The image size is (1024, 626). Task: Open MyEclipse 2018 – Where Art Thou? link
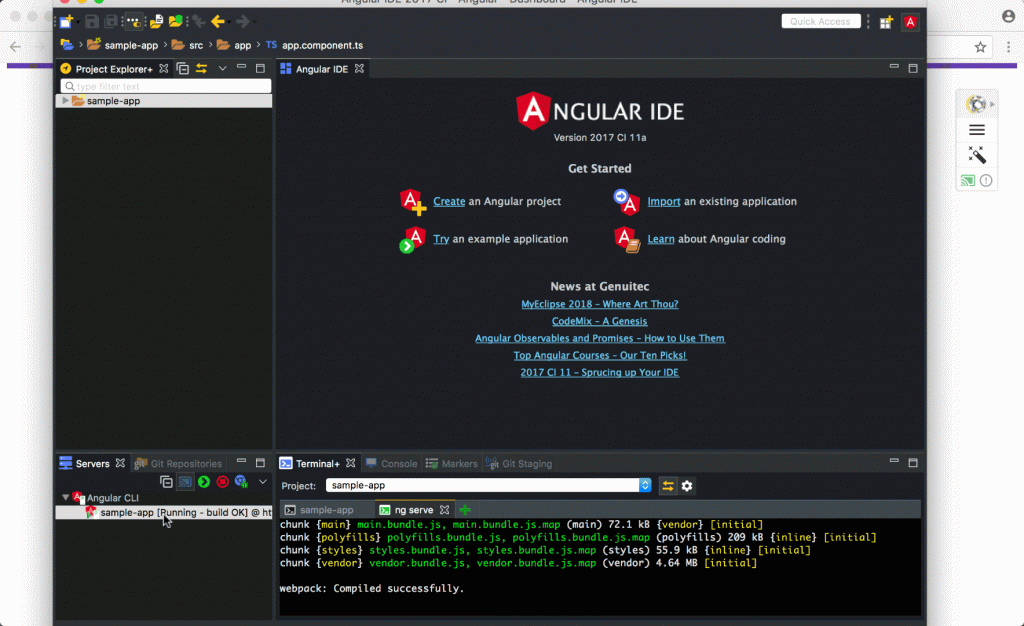coord(600,304)
